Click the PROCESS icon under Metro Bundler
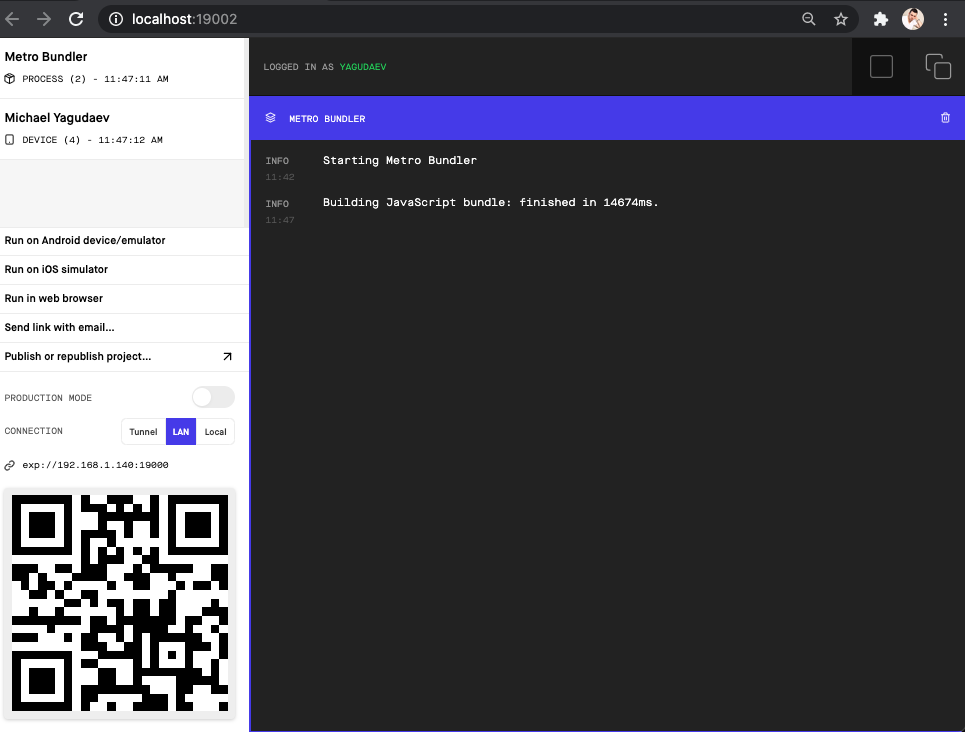The width and height of the screenshot is (965, 732). pos(9,79)
